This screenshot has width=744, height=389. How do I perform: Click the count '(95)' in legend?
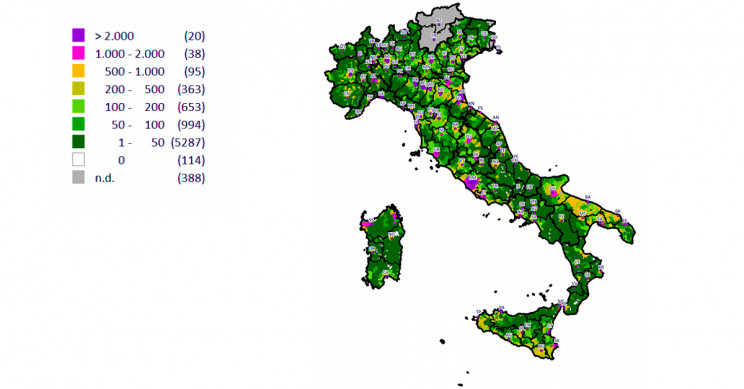[x=195, y=72]
